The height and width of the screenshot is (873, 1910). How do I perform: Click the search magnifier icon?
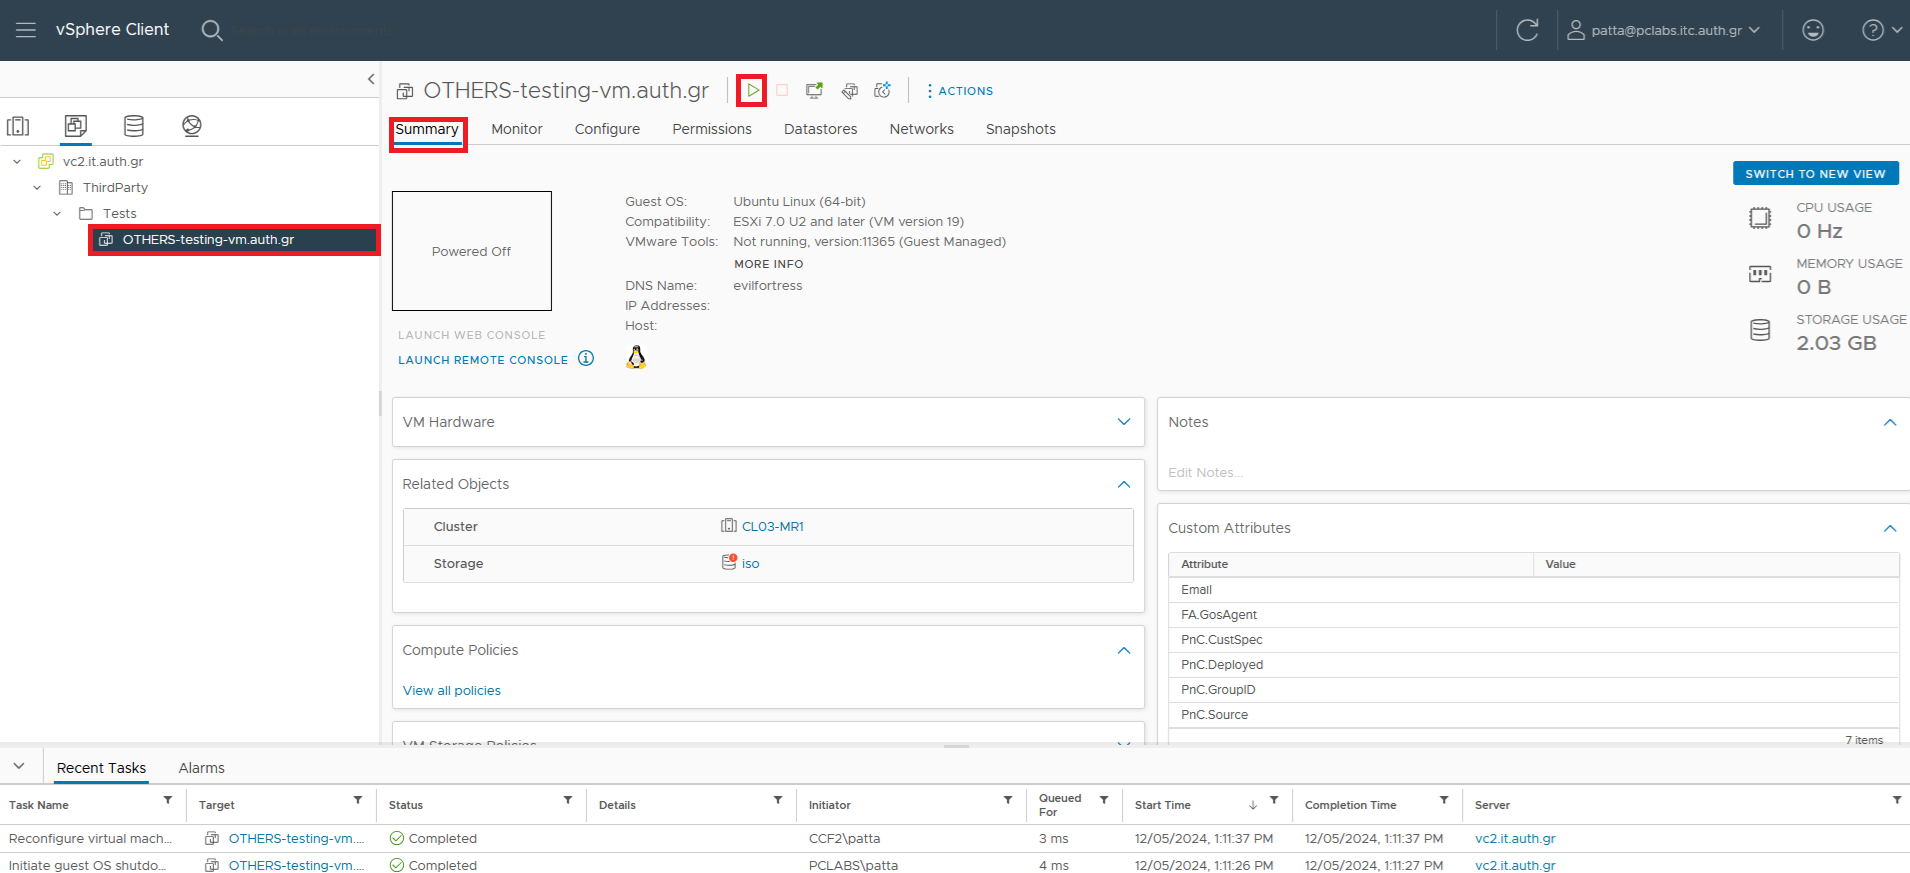[212, 30]
